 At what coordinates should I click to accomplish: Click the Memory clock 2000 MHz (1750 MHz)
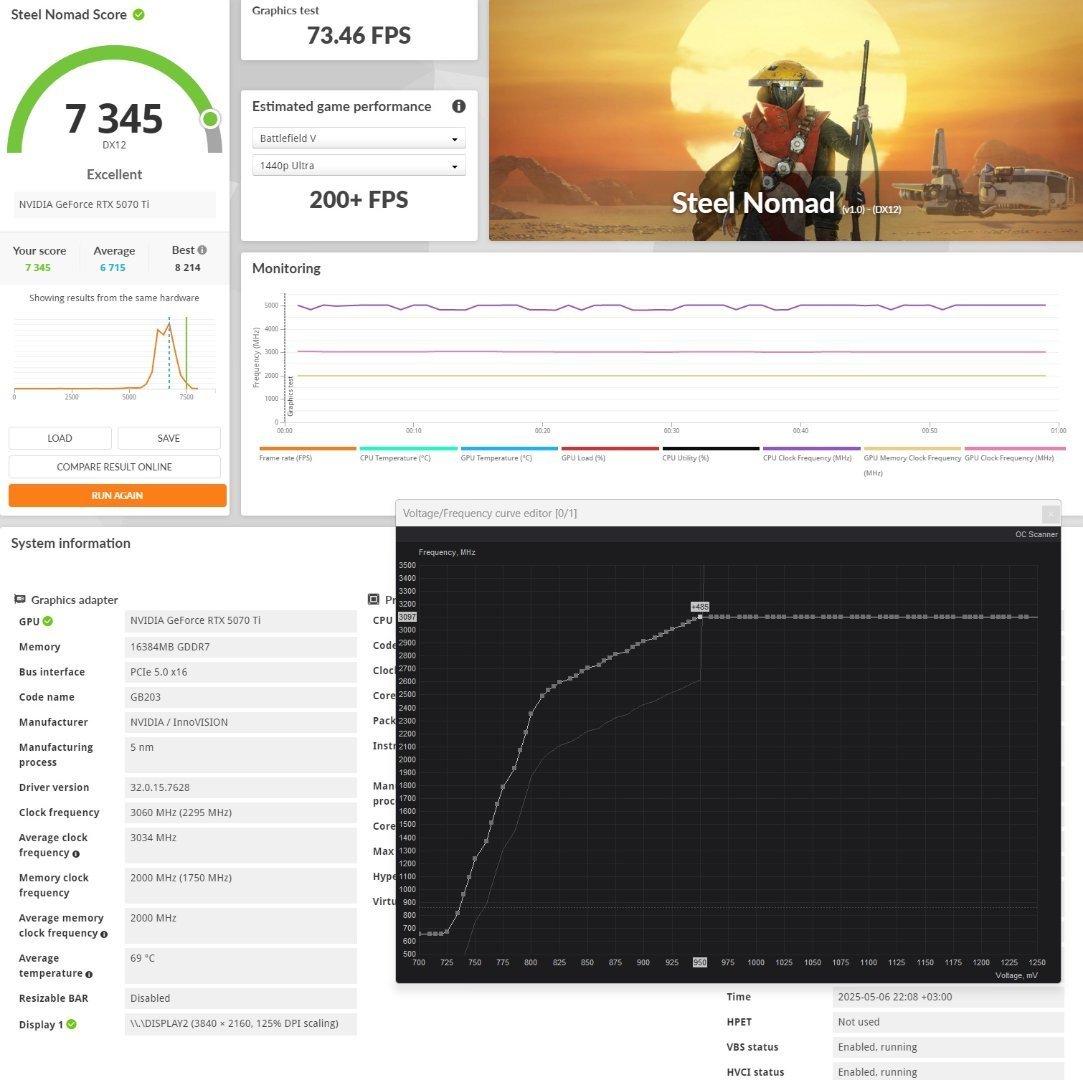coord(240,885)
